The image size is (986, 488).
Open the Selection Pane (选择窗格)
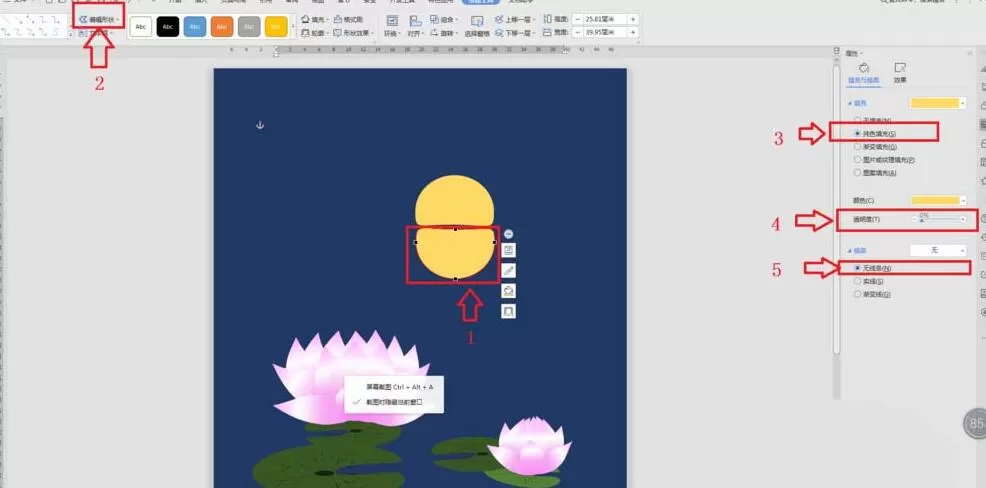click(477, 26)
